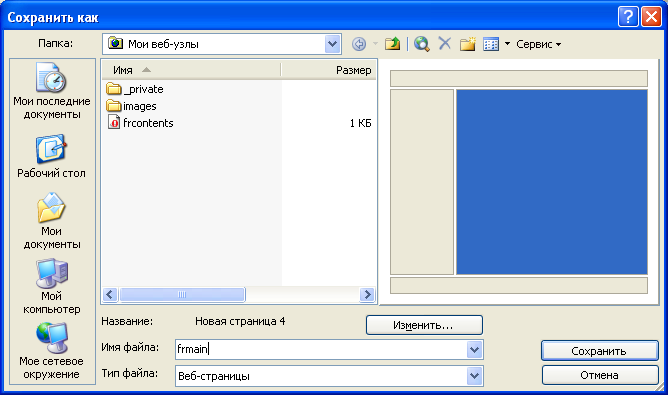Open the Сервис menu
Screen dimensions: 668x395
(538, 44)
